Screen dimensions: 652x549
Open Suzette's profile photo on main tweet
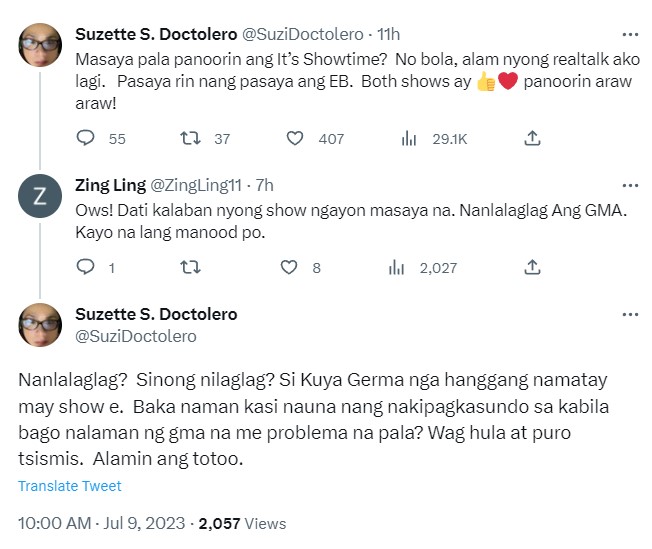[40, 324]
